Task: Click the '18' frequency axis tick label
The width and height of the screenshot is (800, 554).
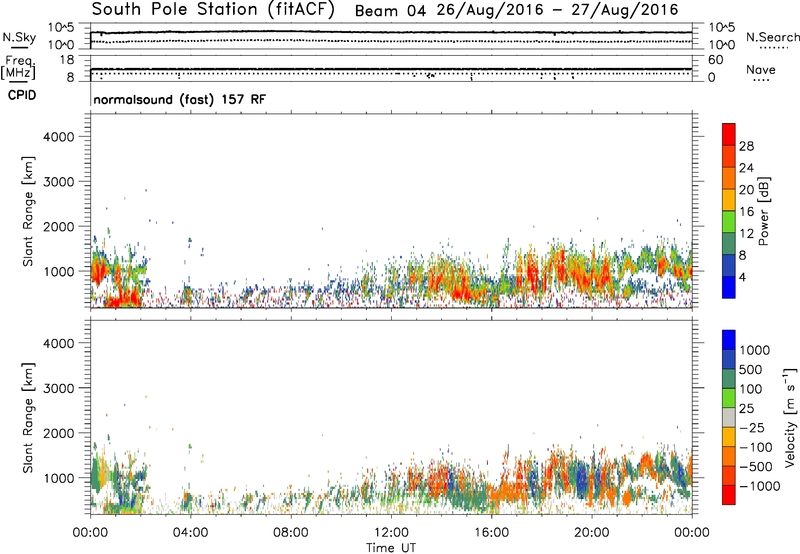Action: point(67,60)
